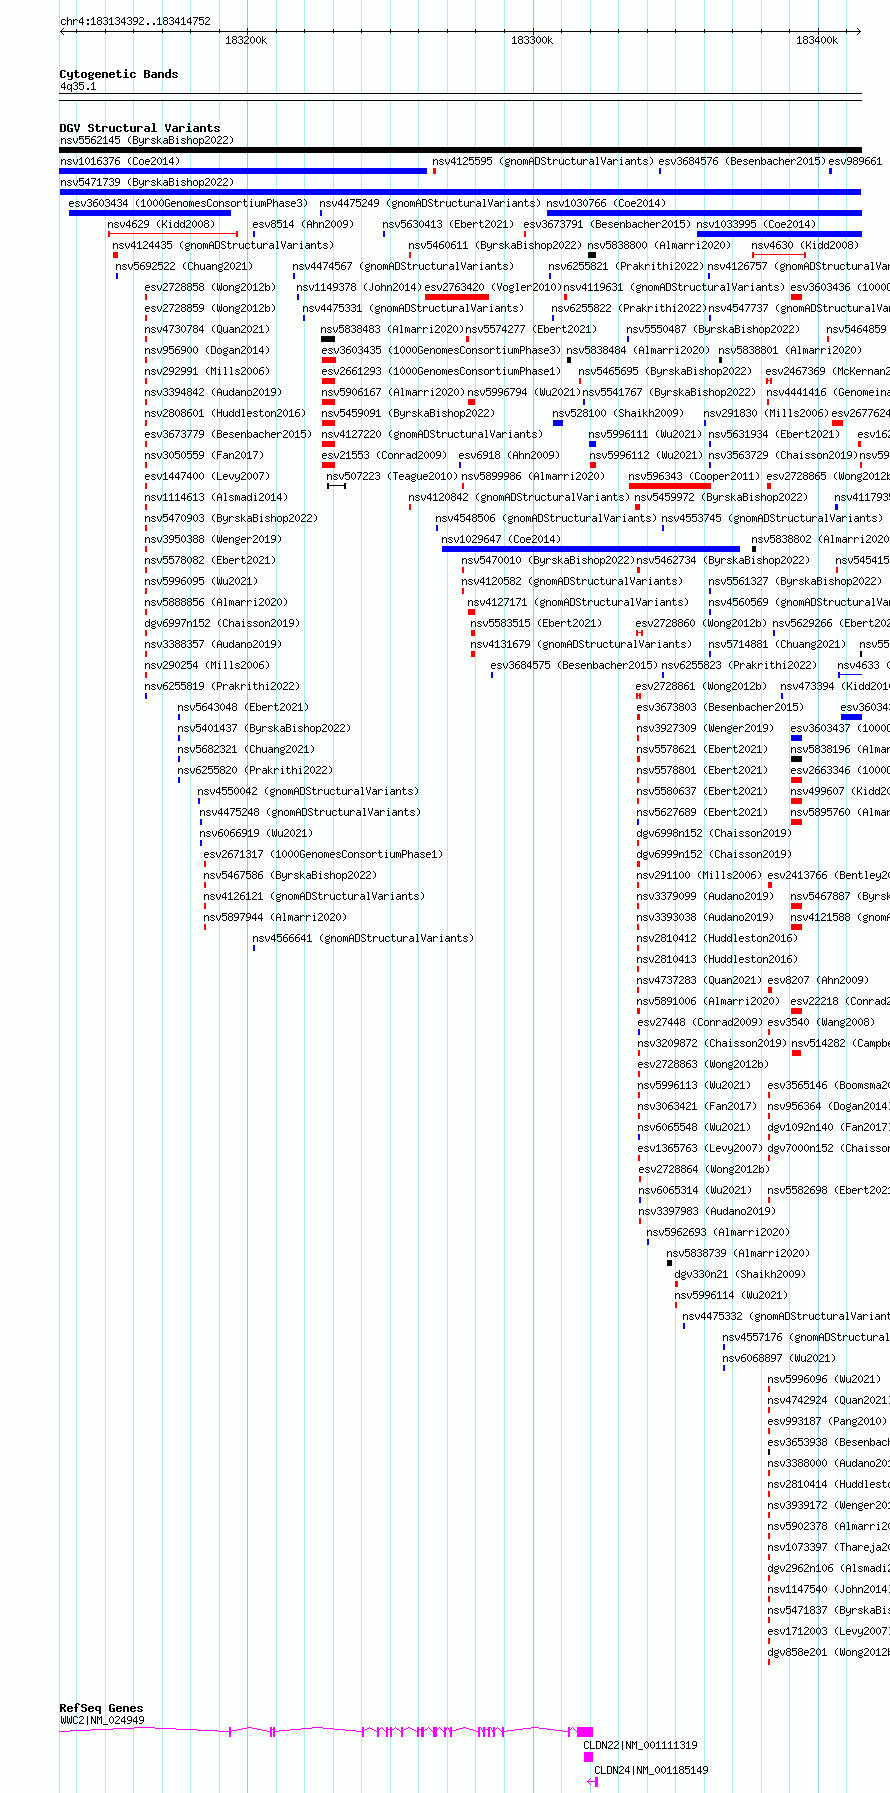This screenshot has height=1793, width=890.
Task: Select the red esv2763420 (Vogler2010) bar
Action: [x=457, y=297]
